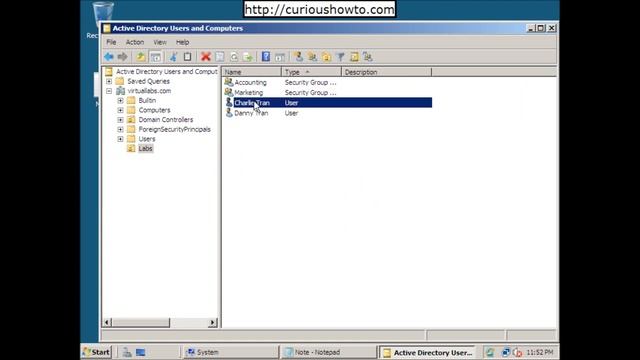Click the Active Directory User... taskbar button

[427, 353]
